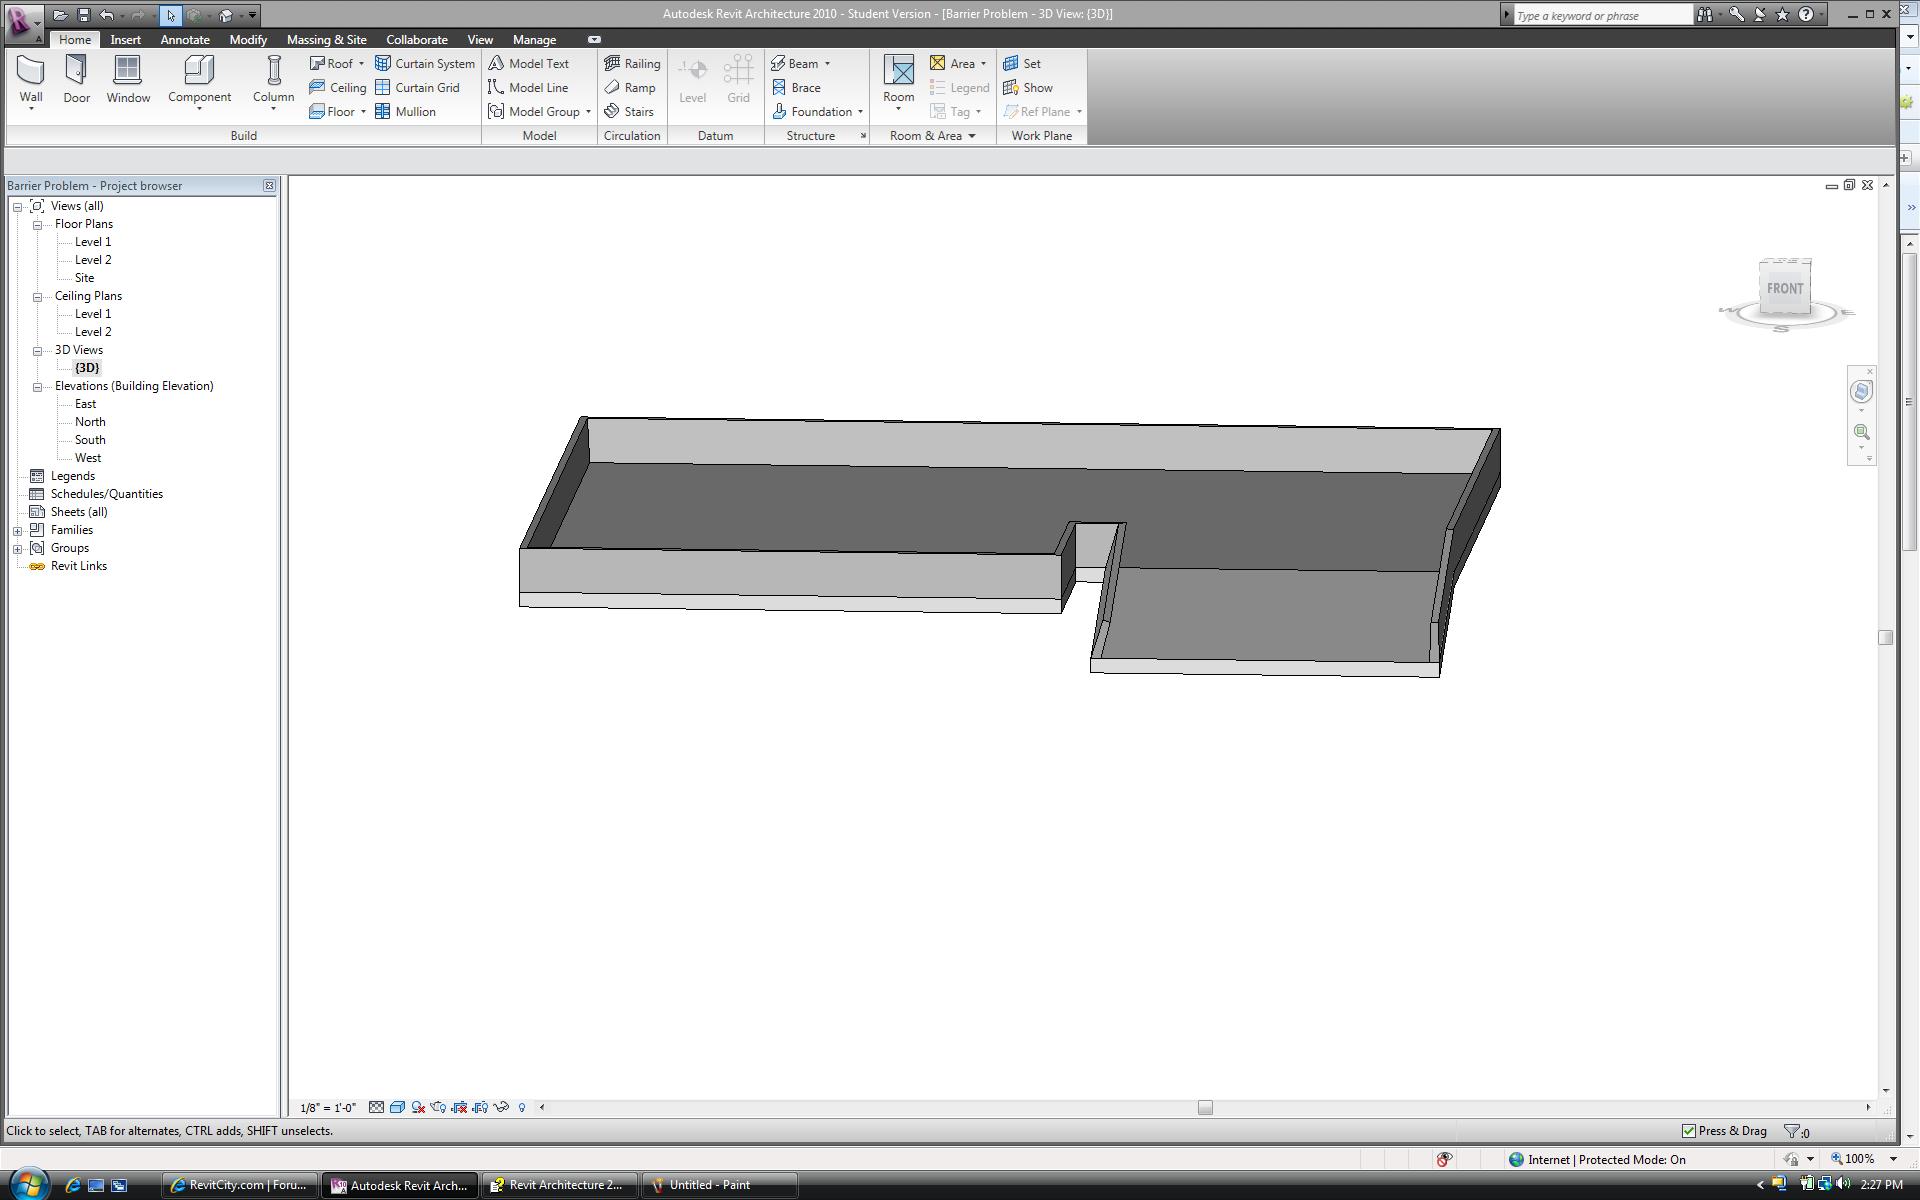Uncheck the Press & Drag checkbox
This screenshot has height=1200, width=1920.
click(1689, 1131)
